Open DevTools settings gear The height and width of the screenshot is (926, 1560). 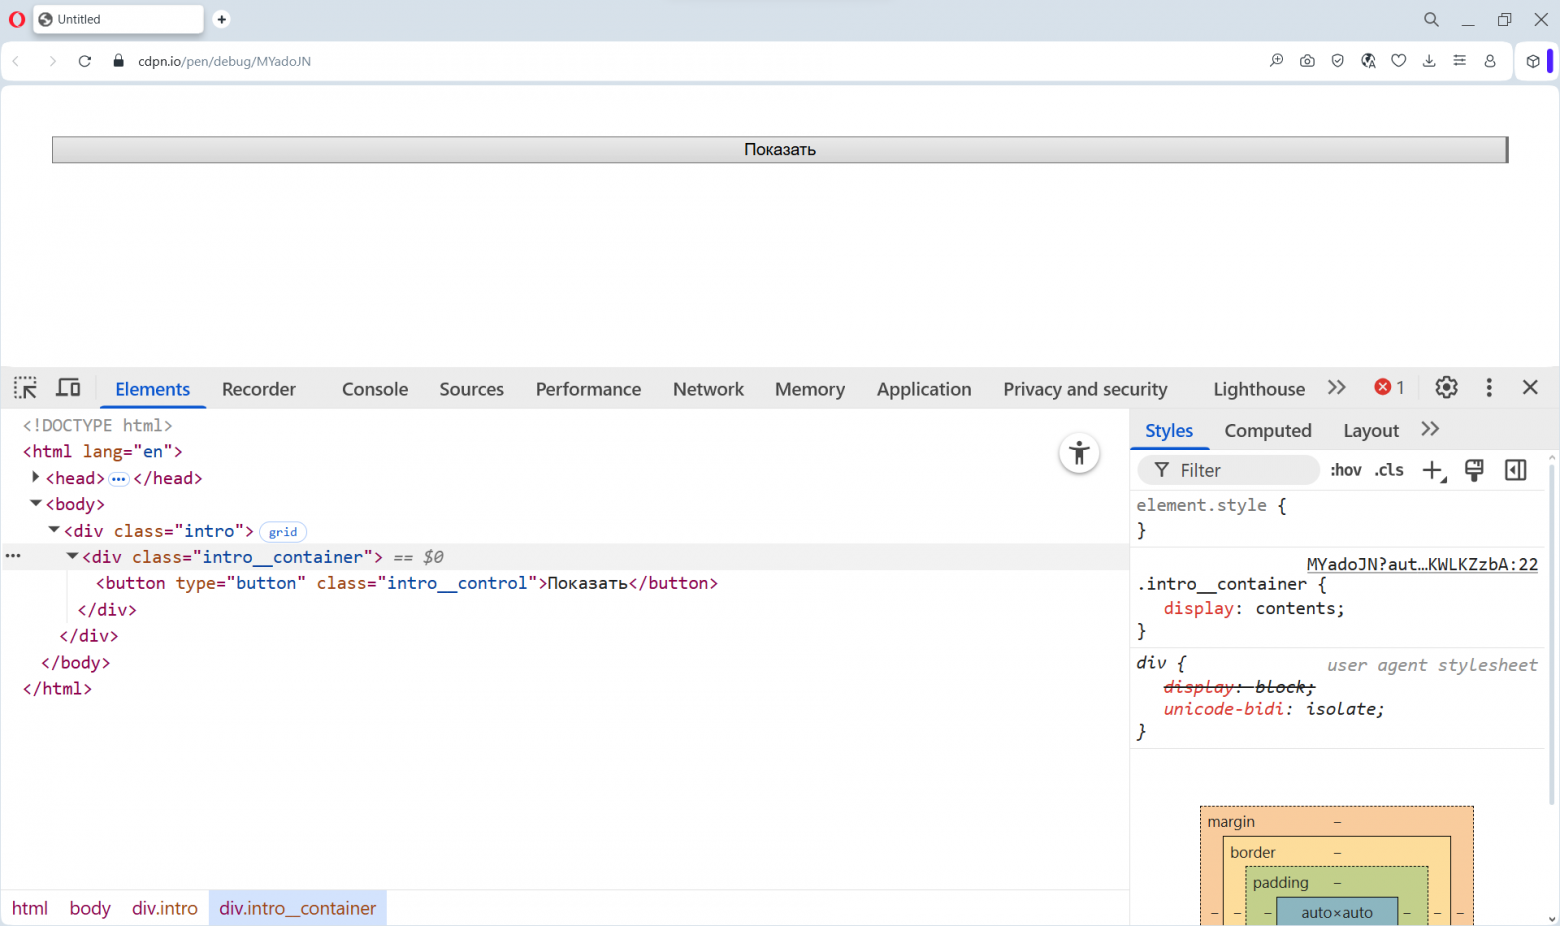[1446, 387]
